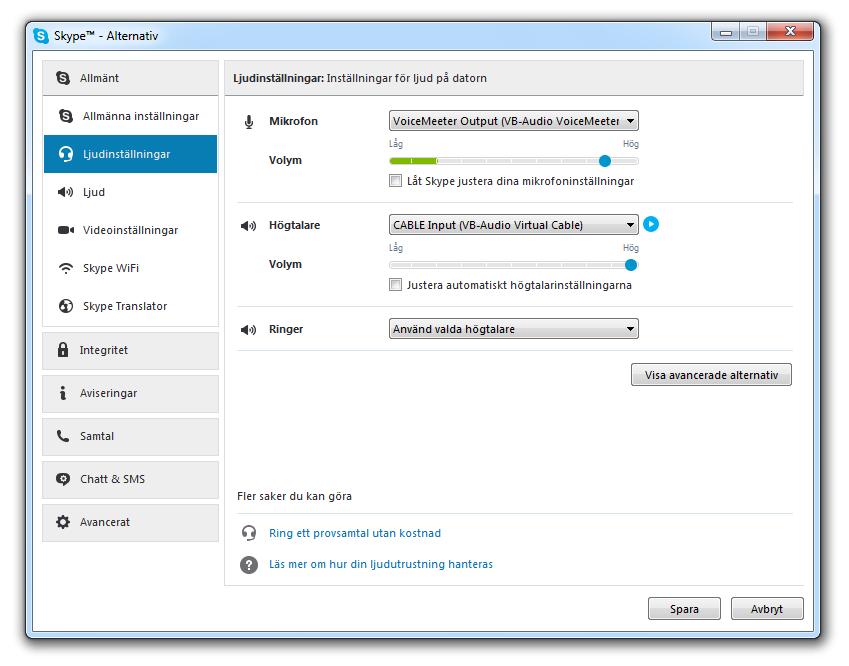This screenshot has width=849, height=666.
Task: Click the speaker icon next to Ringer
Action: [x=249, y=330]
